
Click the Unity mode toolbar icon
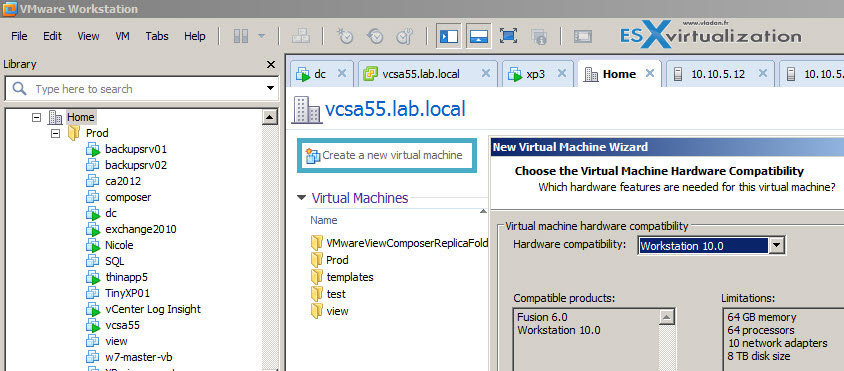click(538, 36)
